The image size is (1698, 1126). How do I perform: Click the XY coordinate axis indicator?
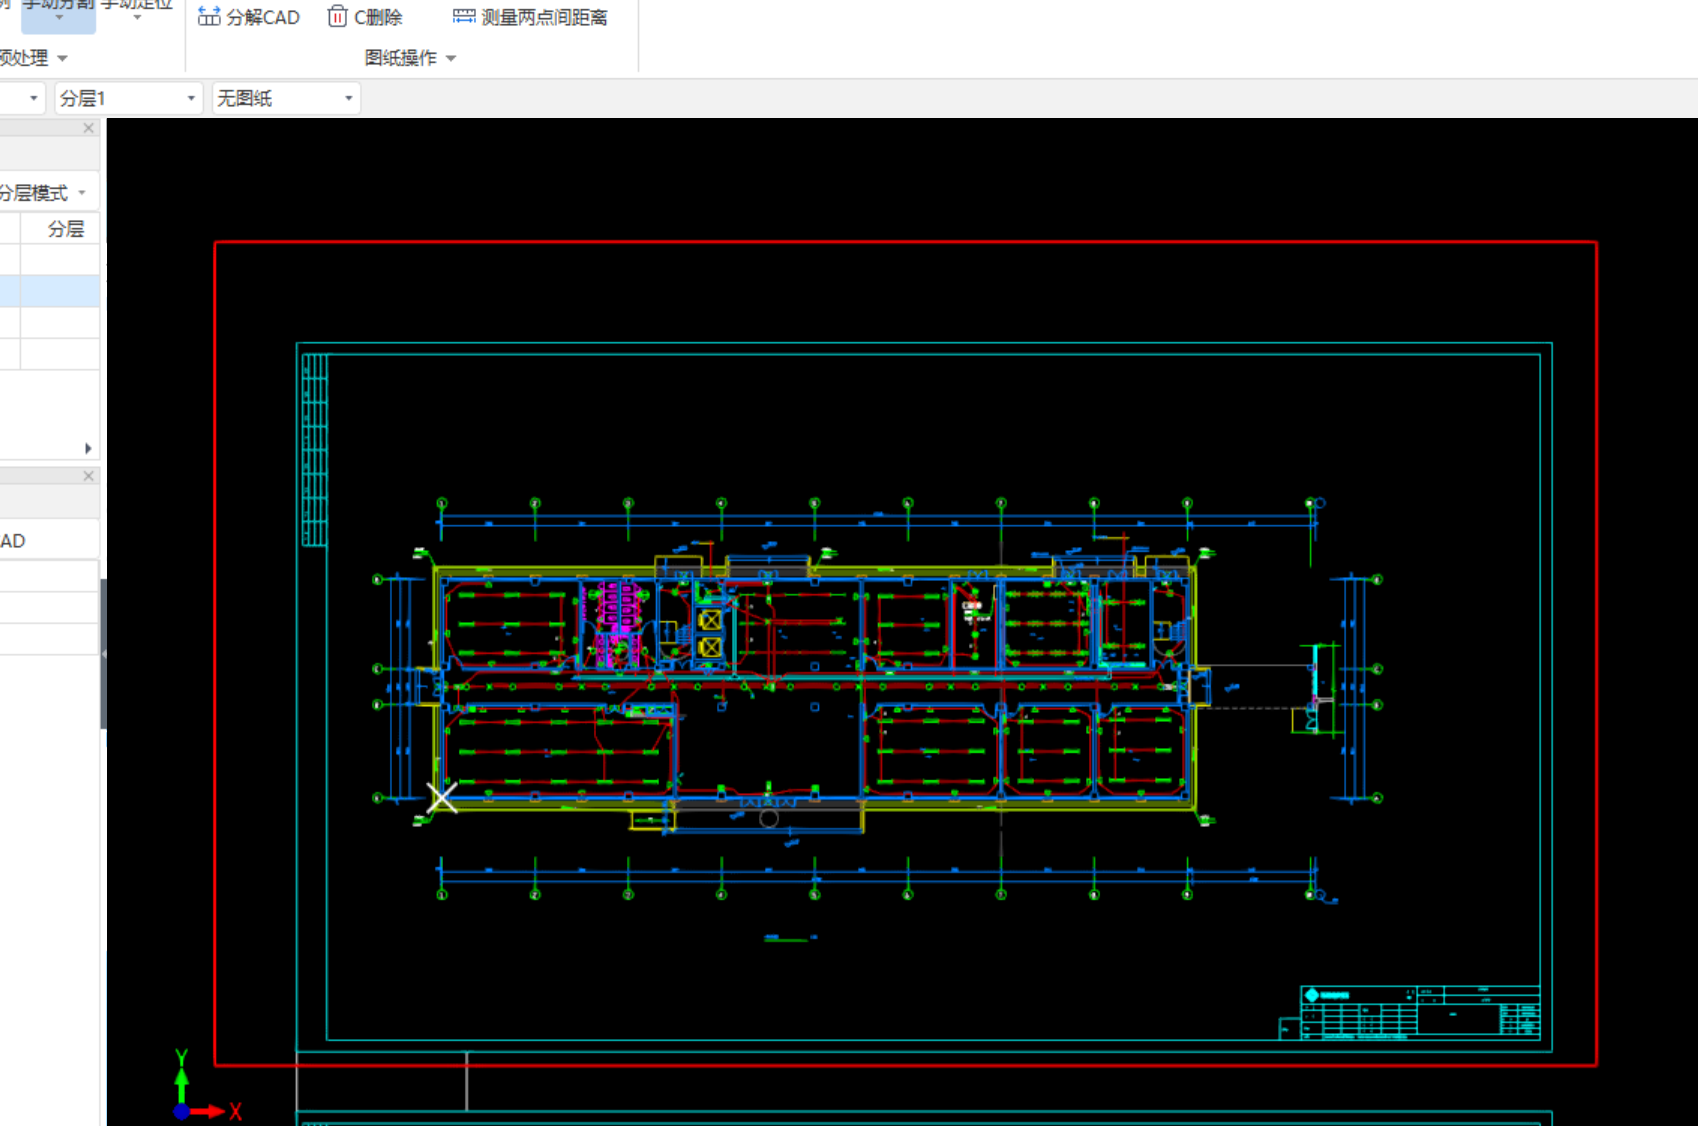coord(207,1086)
